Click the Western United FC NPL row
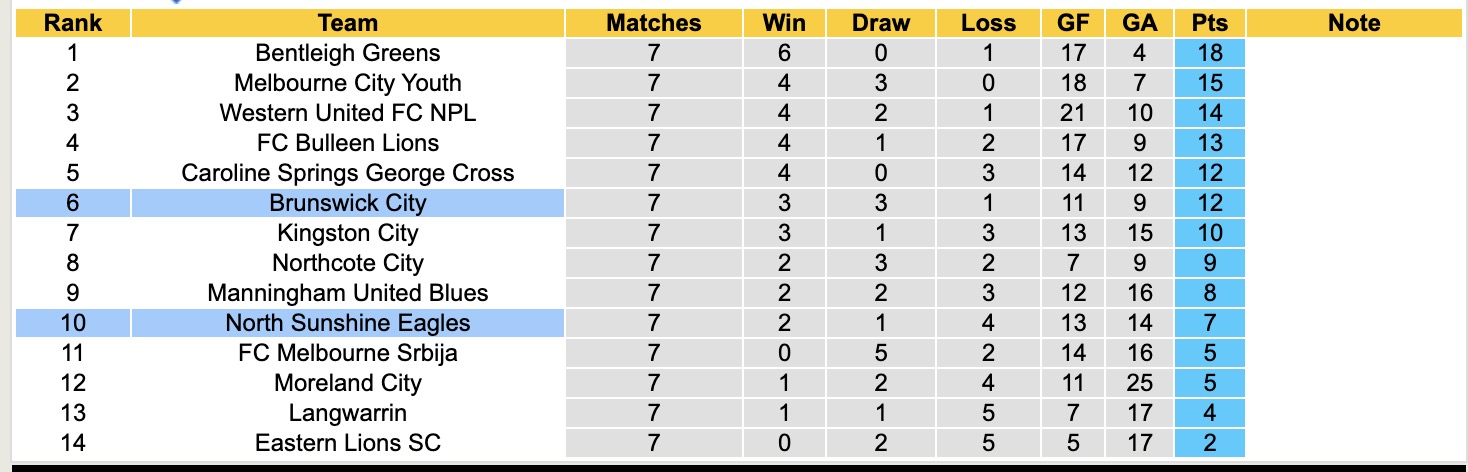Screen dimensions: 1468x472 347,113
